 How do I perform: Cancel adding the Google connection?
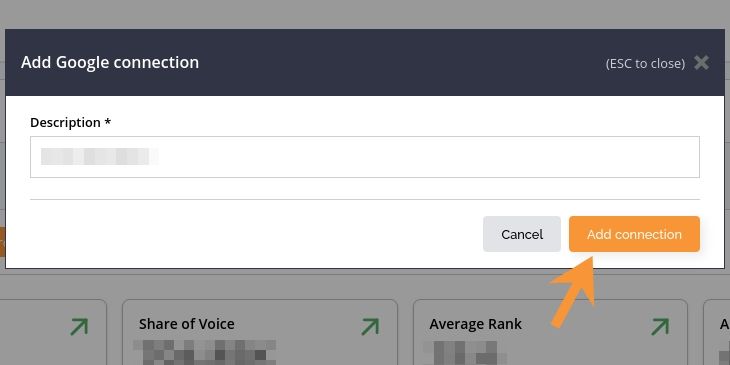(x=522, y=234)
